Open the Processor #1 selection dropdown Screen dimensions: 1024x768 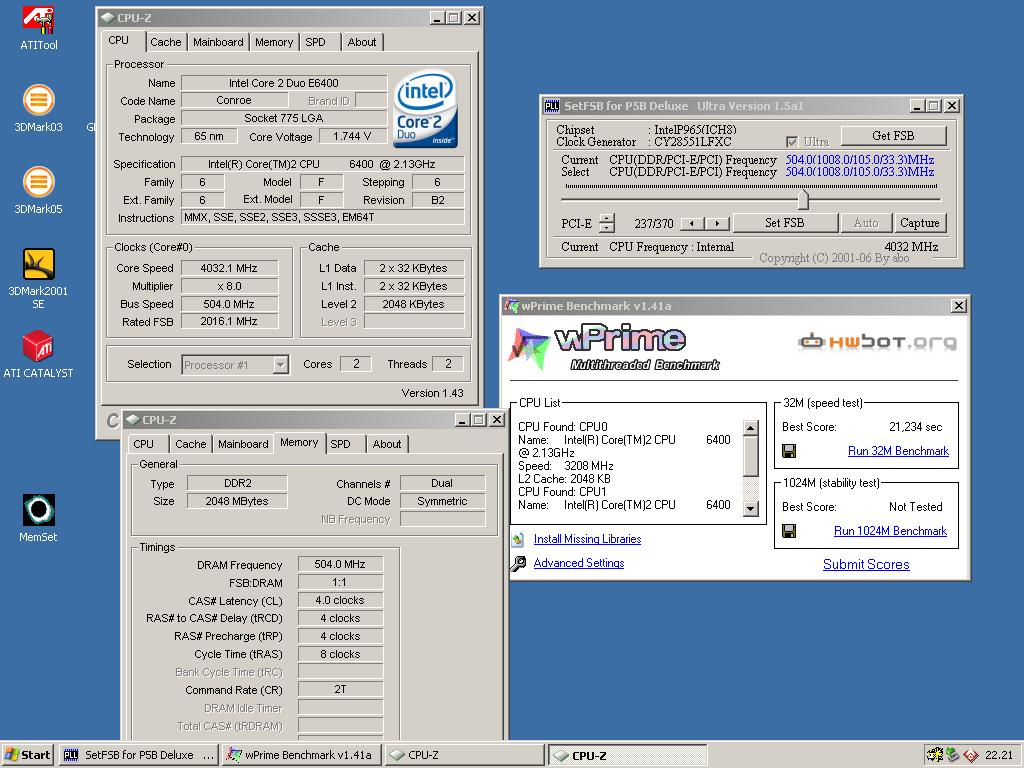coord(281,364)
